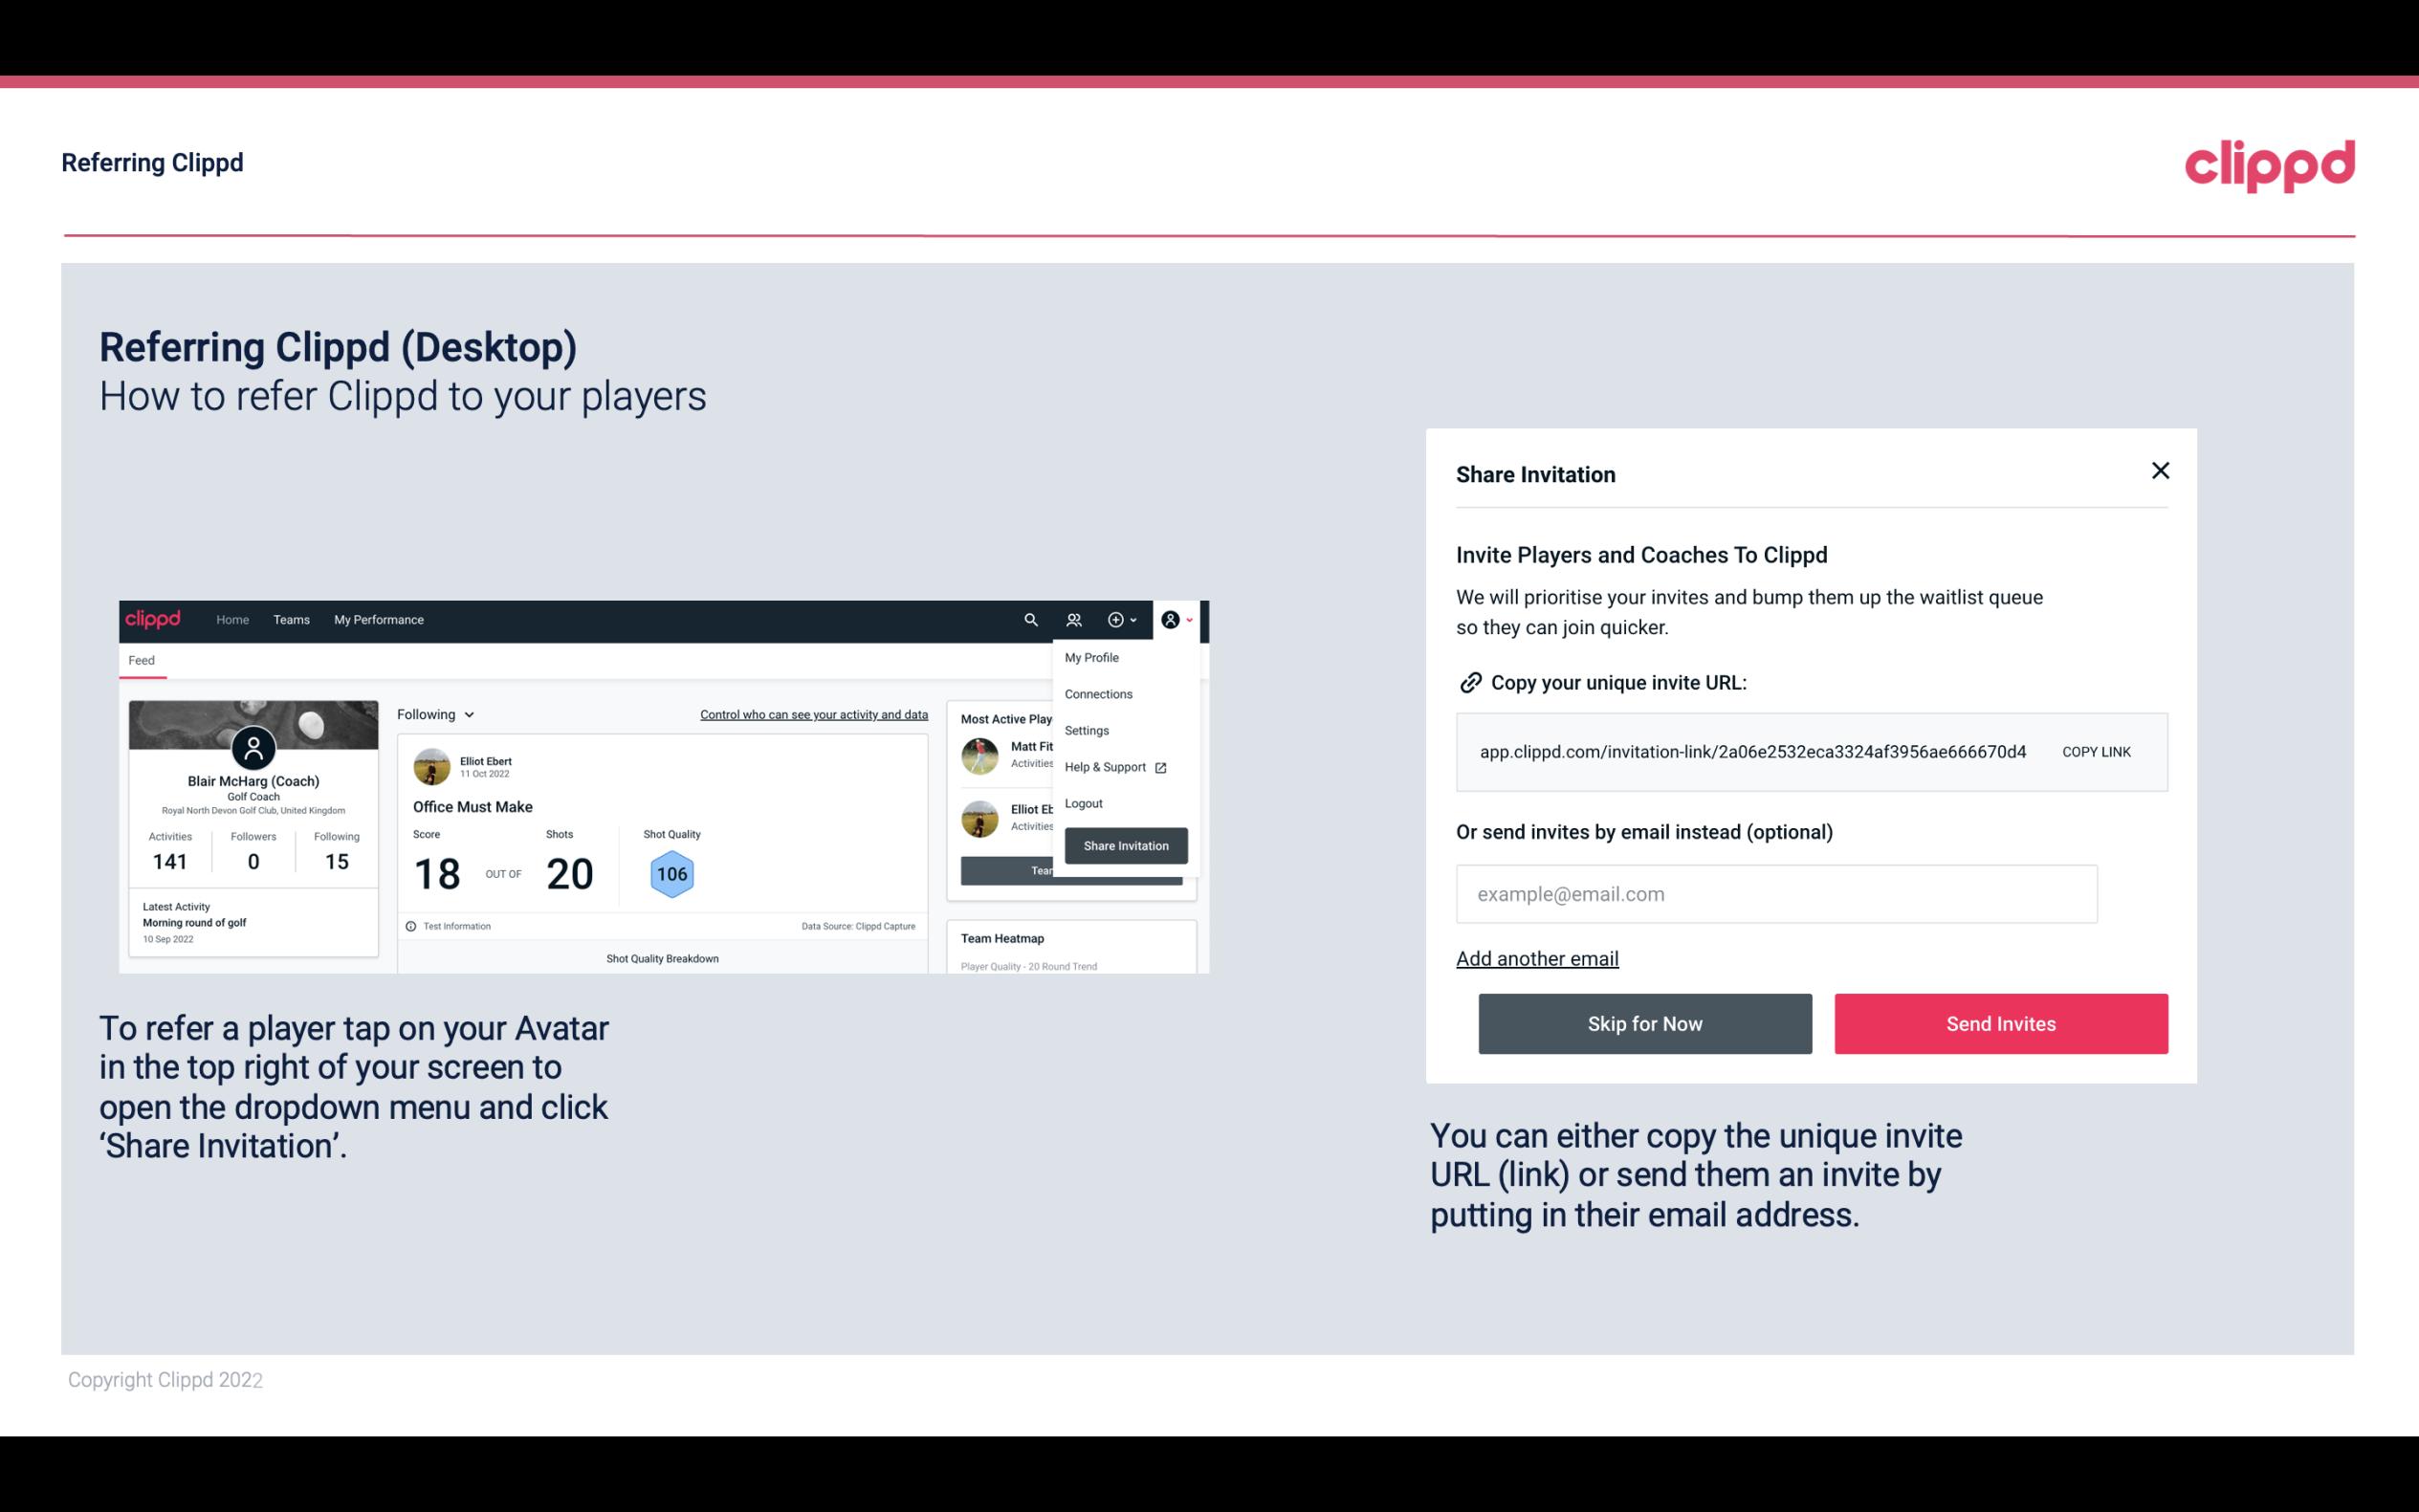Click the search icon in the navbar

1027,619
